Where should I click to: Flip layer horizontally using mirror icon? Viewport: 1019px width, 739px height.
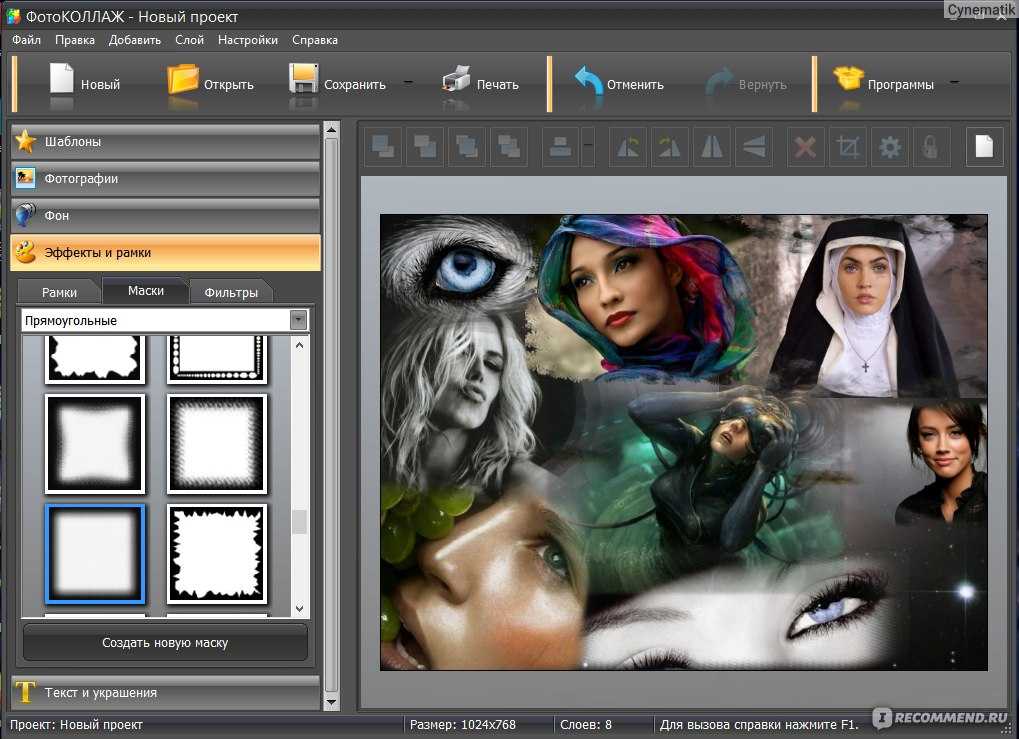(x=712, y=147)
